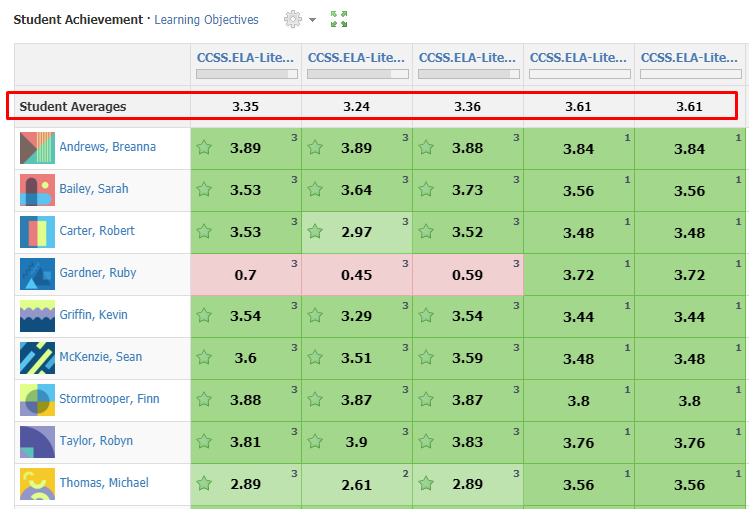This screenshot has height=509, width=749.
Task: Click McKenzie, Sean's avatar image
Action: coord(37,358)
